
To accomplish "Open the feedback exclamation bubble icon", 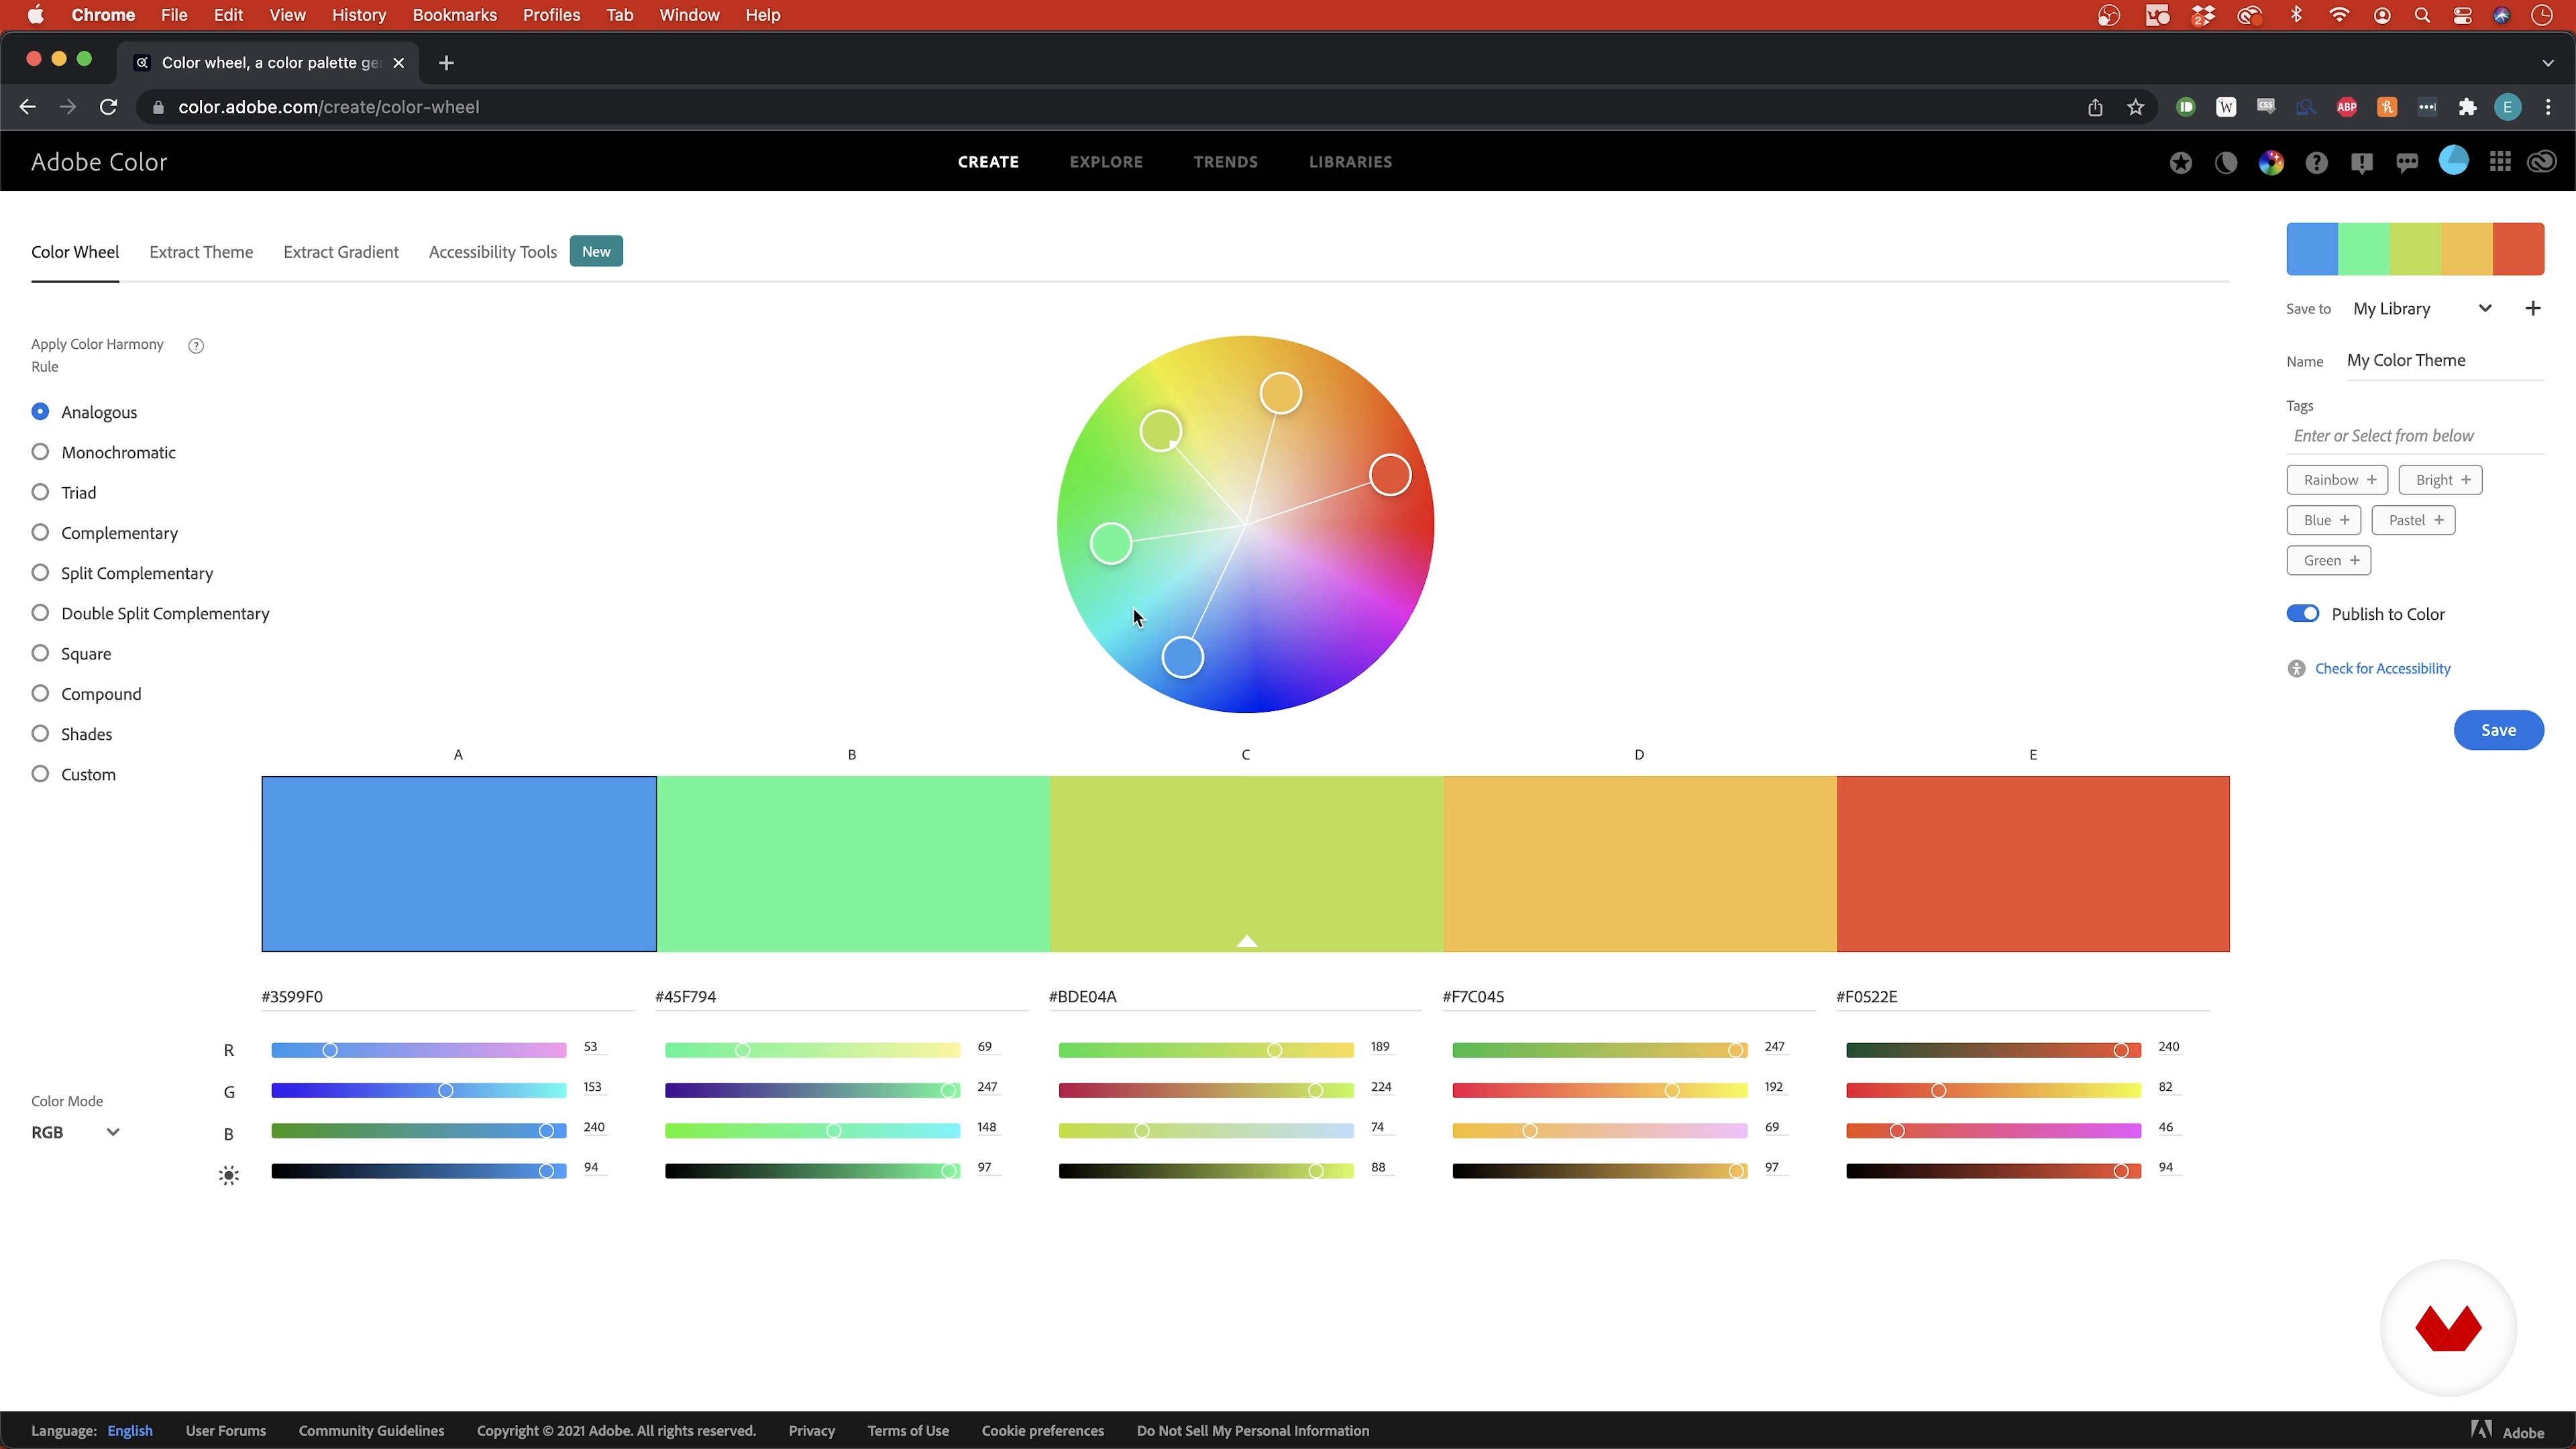I will tap(2362, 163).
